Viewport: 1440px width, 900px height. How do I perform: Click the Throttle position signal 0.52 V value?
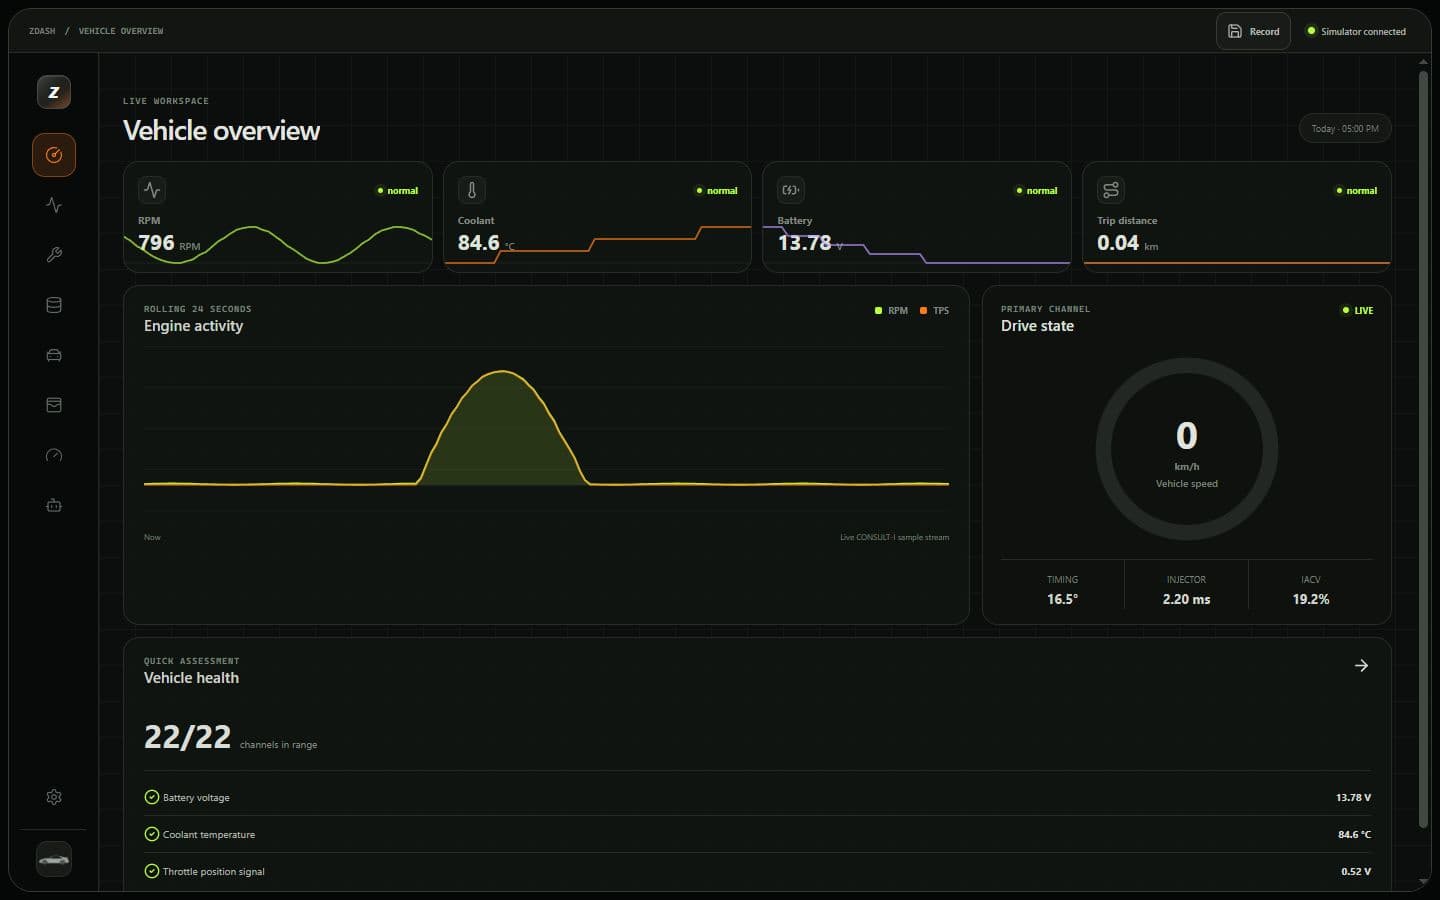pyautogui.click(x=1356, y=871)
